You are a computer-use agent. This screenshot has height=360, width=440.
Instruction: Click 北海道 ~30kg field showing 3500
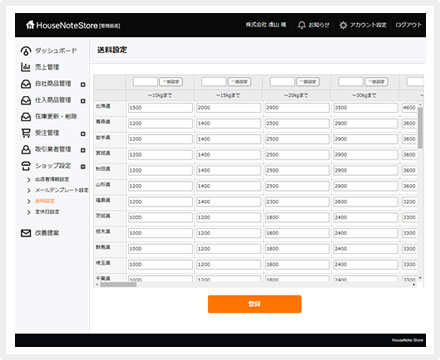366,108
